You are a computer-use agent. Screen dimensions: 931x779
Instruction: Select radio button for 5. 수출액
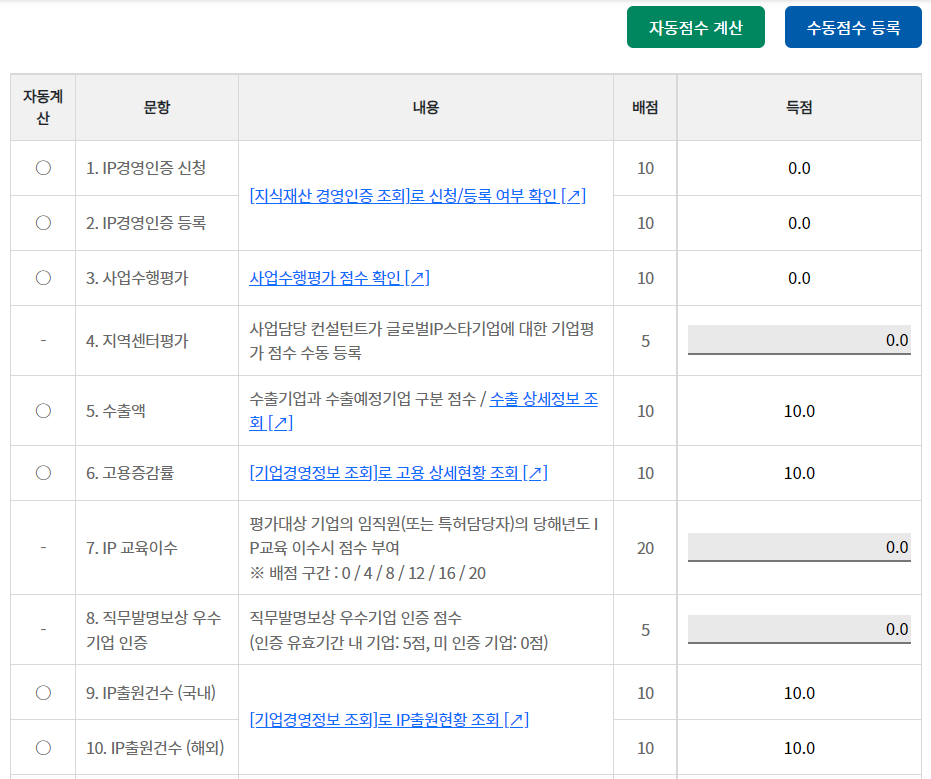pos(43,410)
